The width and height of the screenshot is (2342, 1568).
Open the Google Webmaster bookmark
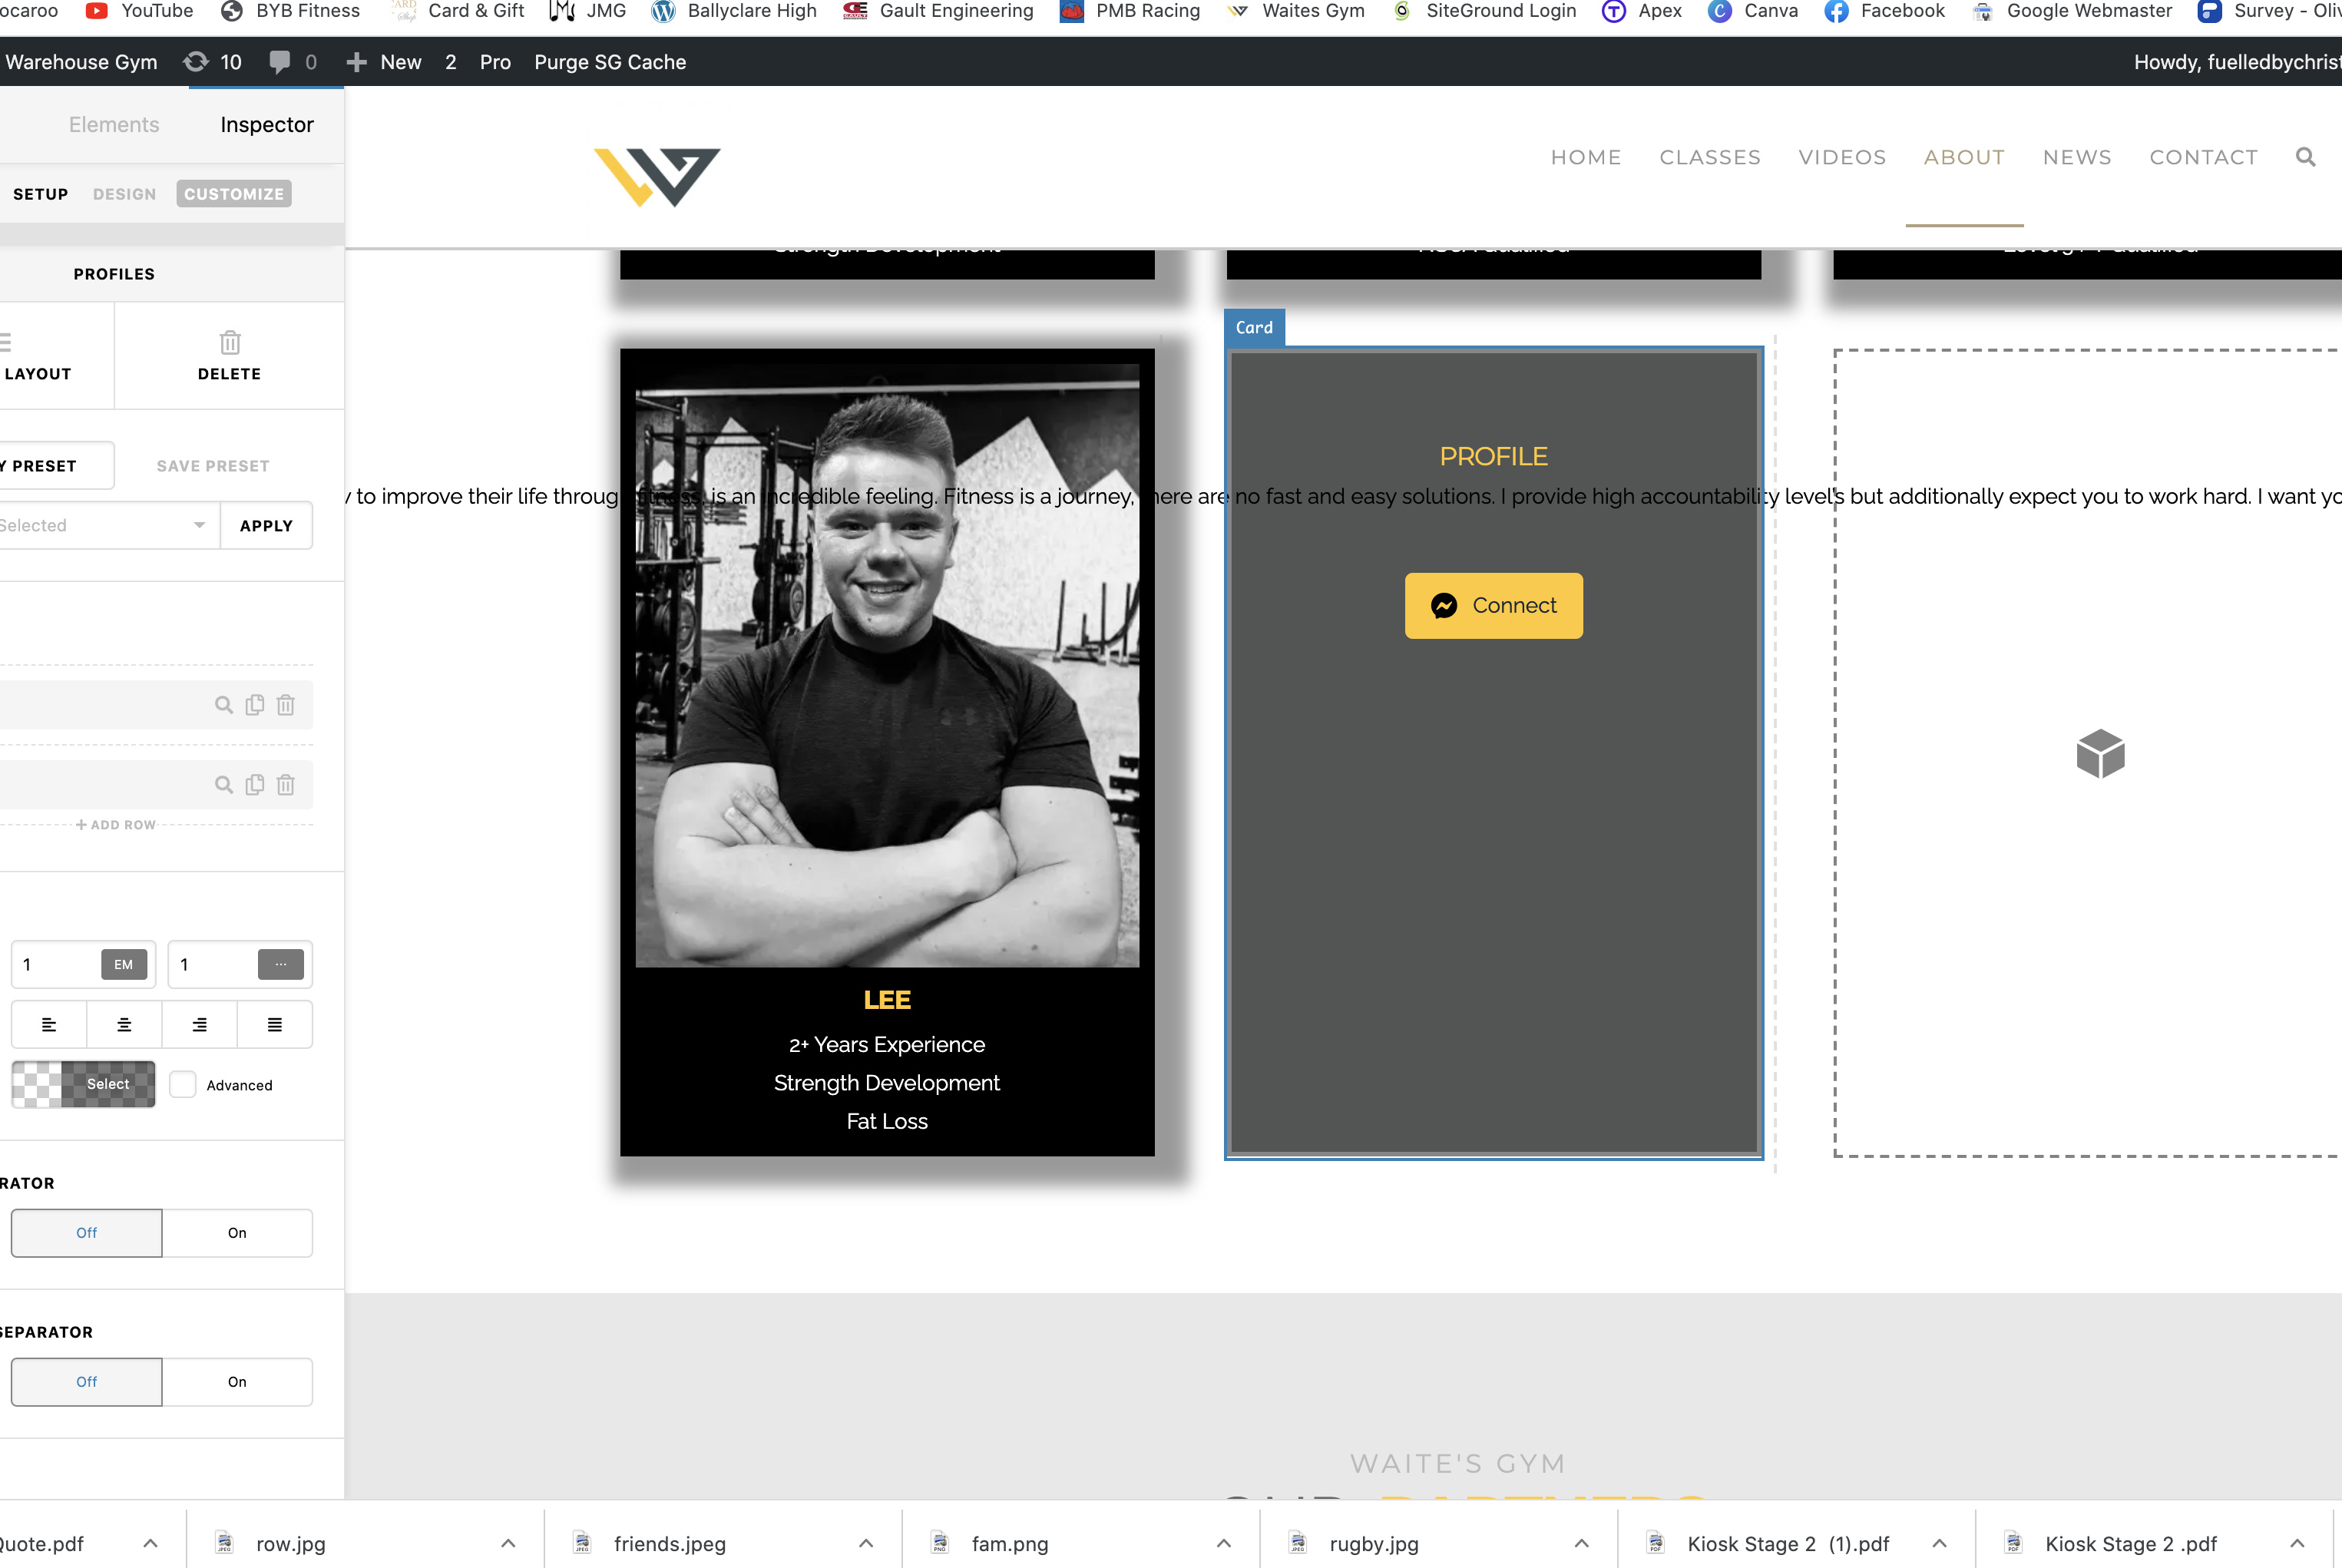[x=2071, y=11]
